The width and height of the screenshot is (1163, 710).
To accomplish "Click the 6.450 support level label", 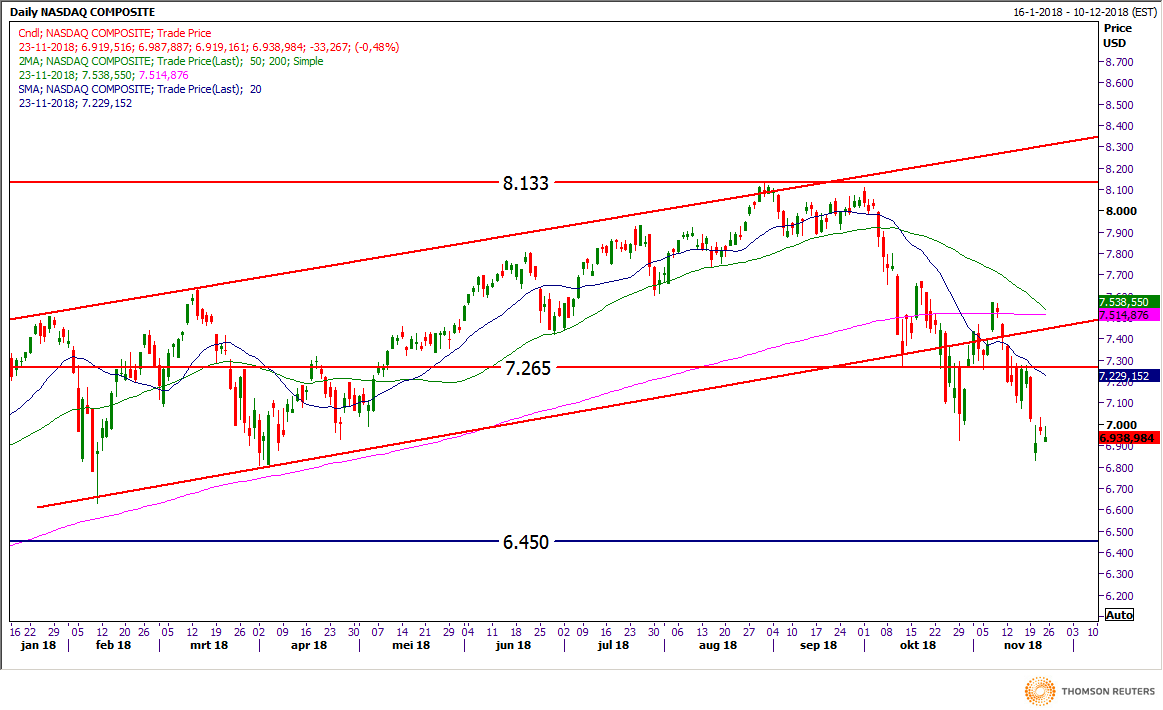I will tap(526, 542).
